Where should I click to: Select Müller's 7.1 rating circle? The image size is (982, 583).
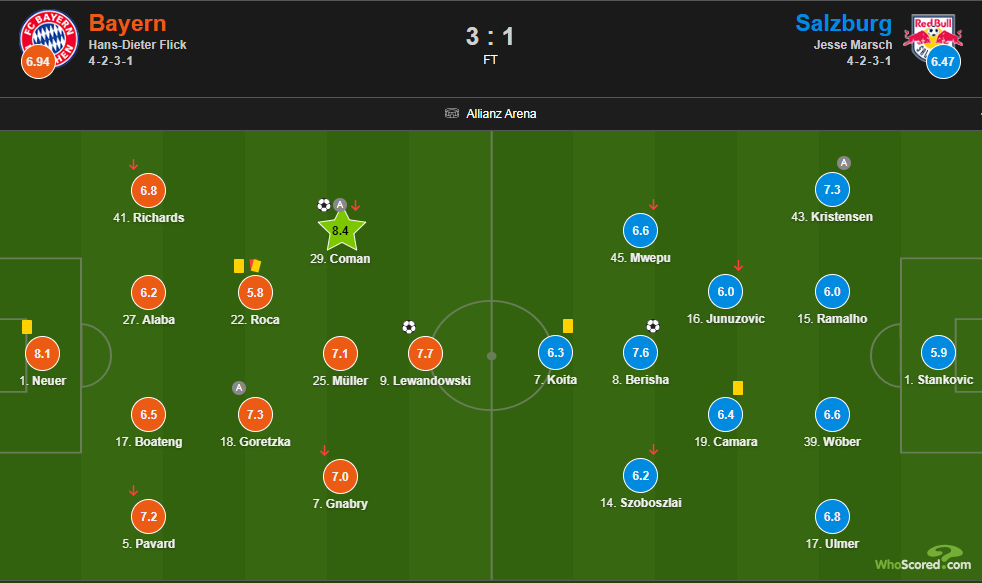pyautogui.click(x=340, y=352)
